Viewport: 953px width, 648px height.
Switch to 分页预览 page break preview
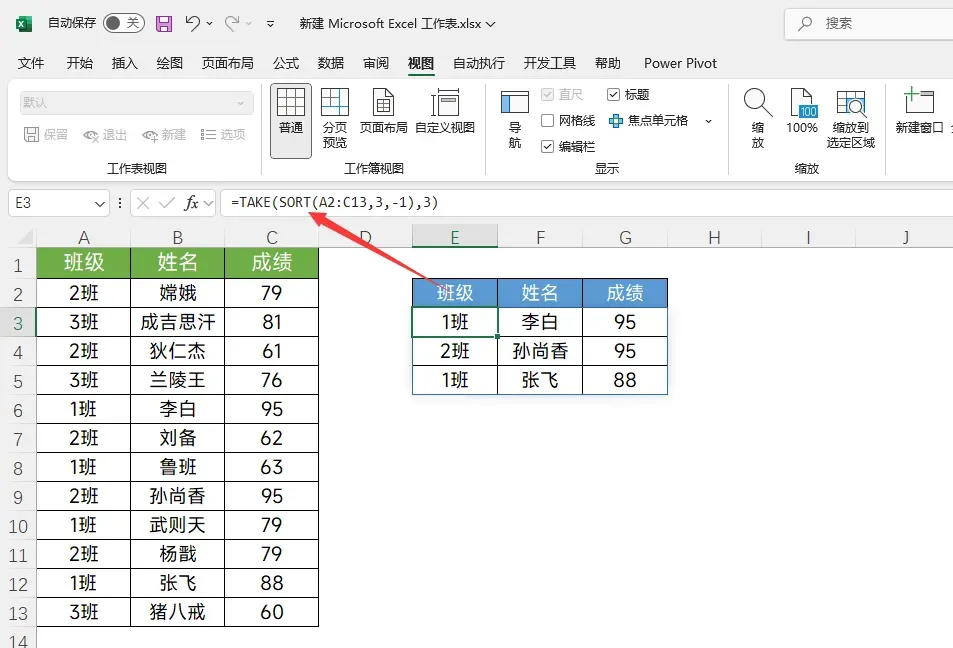pyautogui.click(x=334, y=119)
